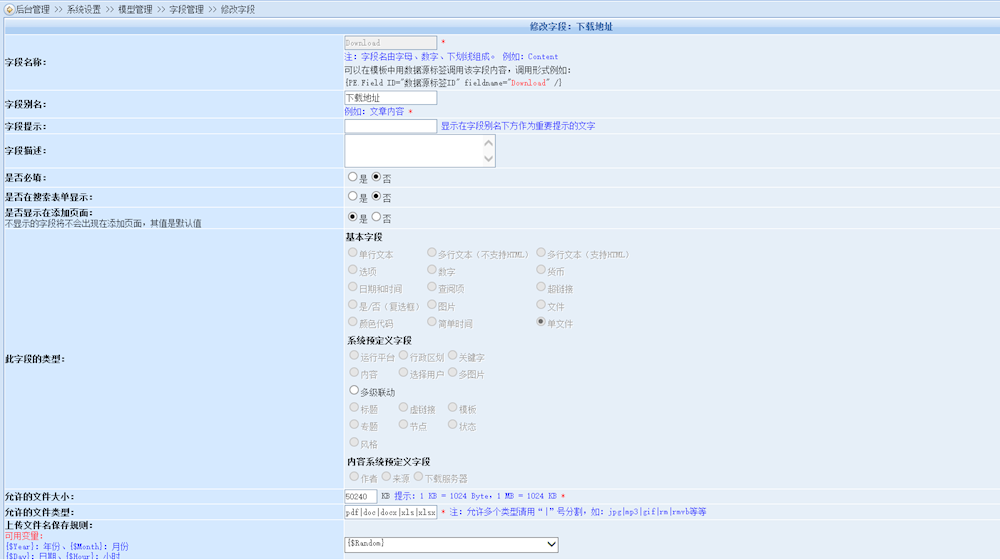Viewport: 1000px width, 560px height.
Task: Click down arrow in 字段描述 scrollbar
Action: pos(489,158)
